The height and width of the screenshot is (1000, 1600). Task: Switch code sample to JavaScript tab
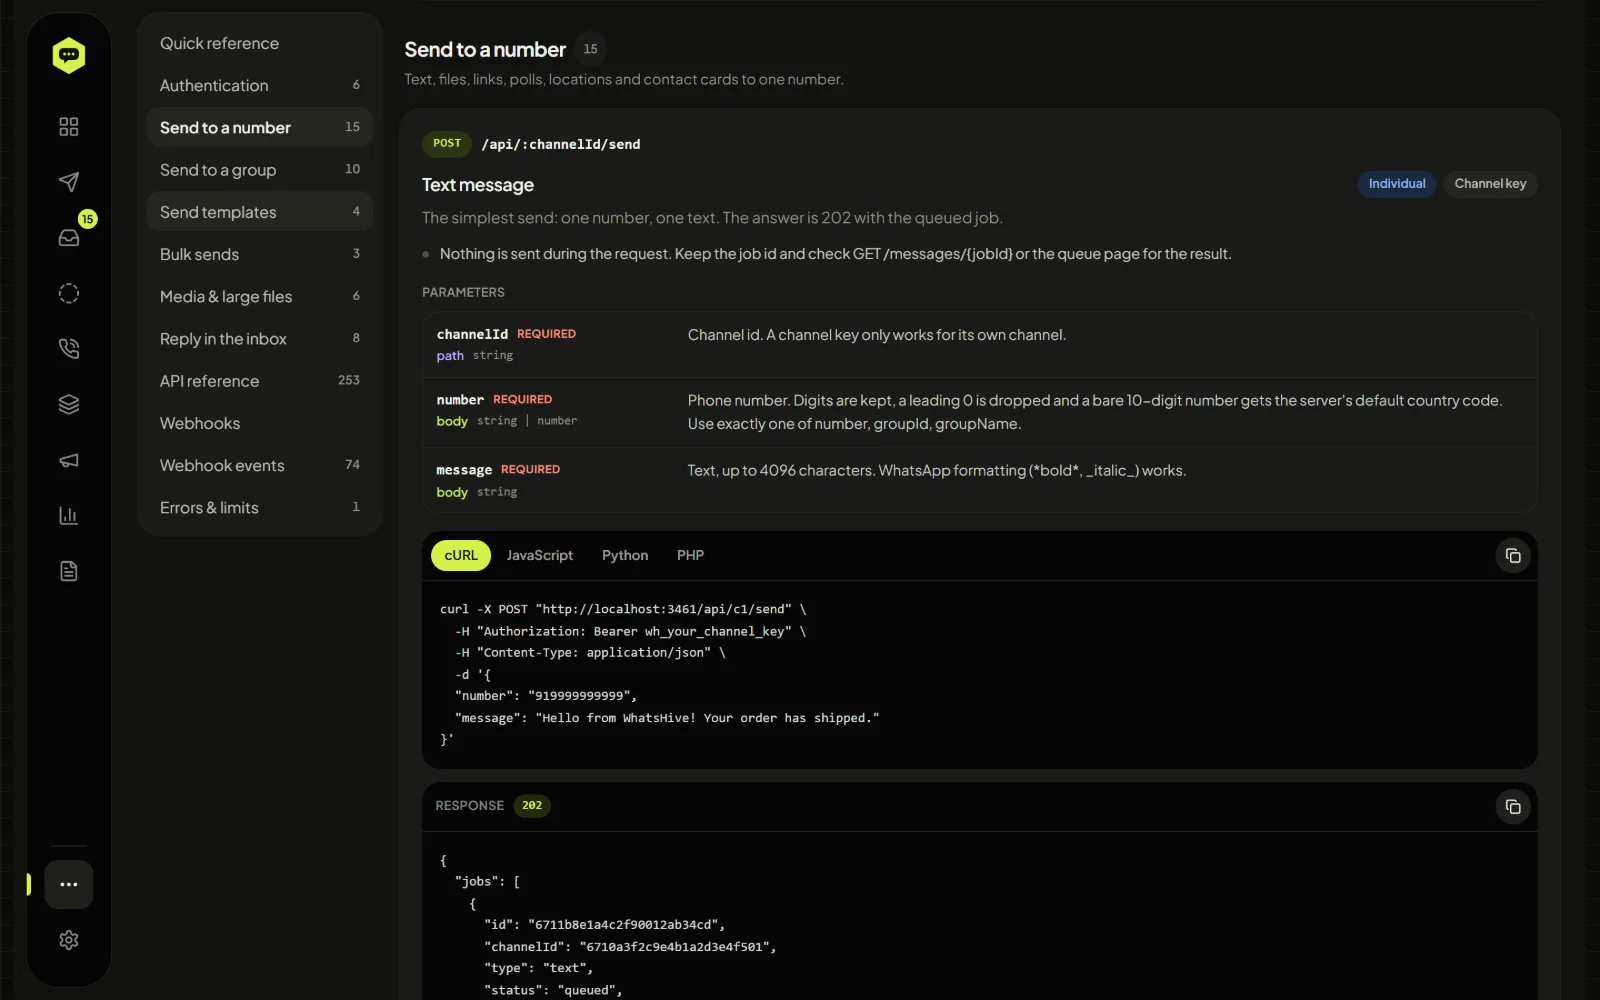click(540, 555)
